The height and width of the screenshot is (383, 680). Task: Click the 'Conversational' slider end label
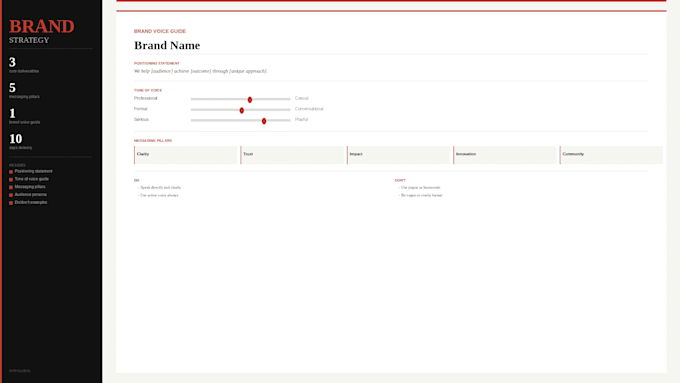[309, 109]
